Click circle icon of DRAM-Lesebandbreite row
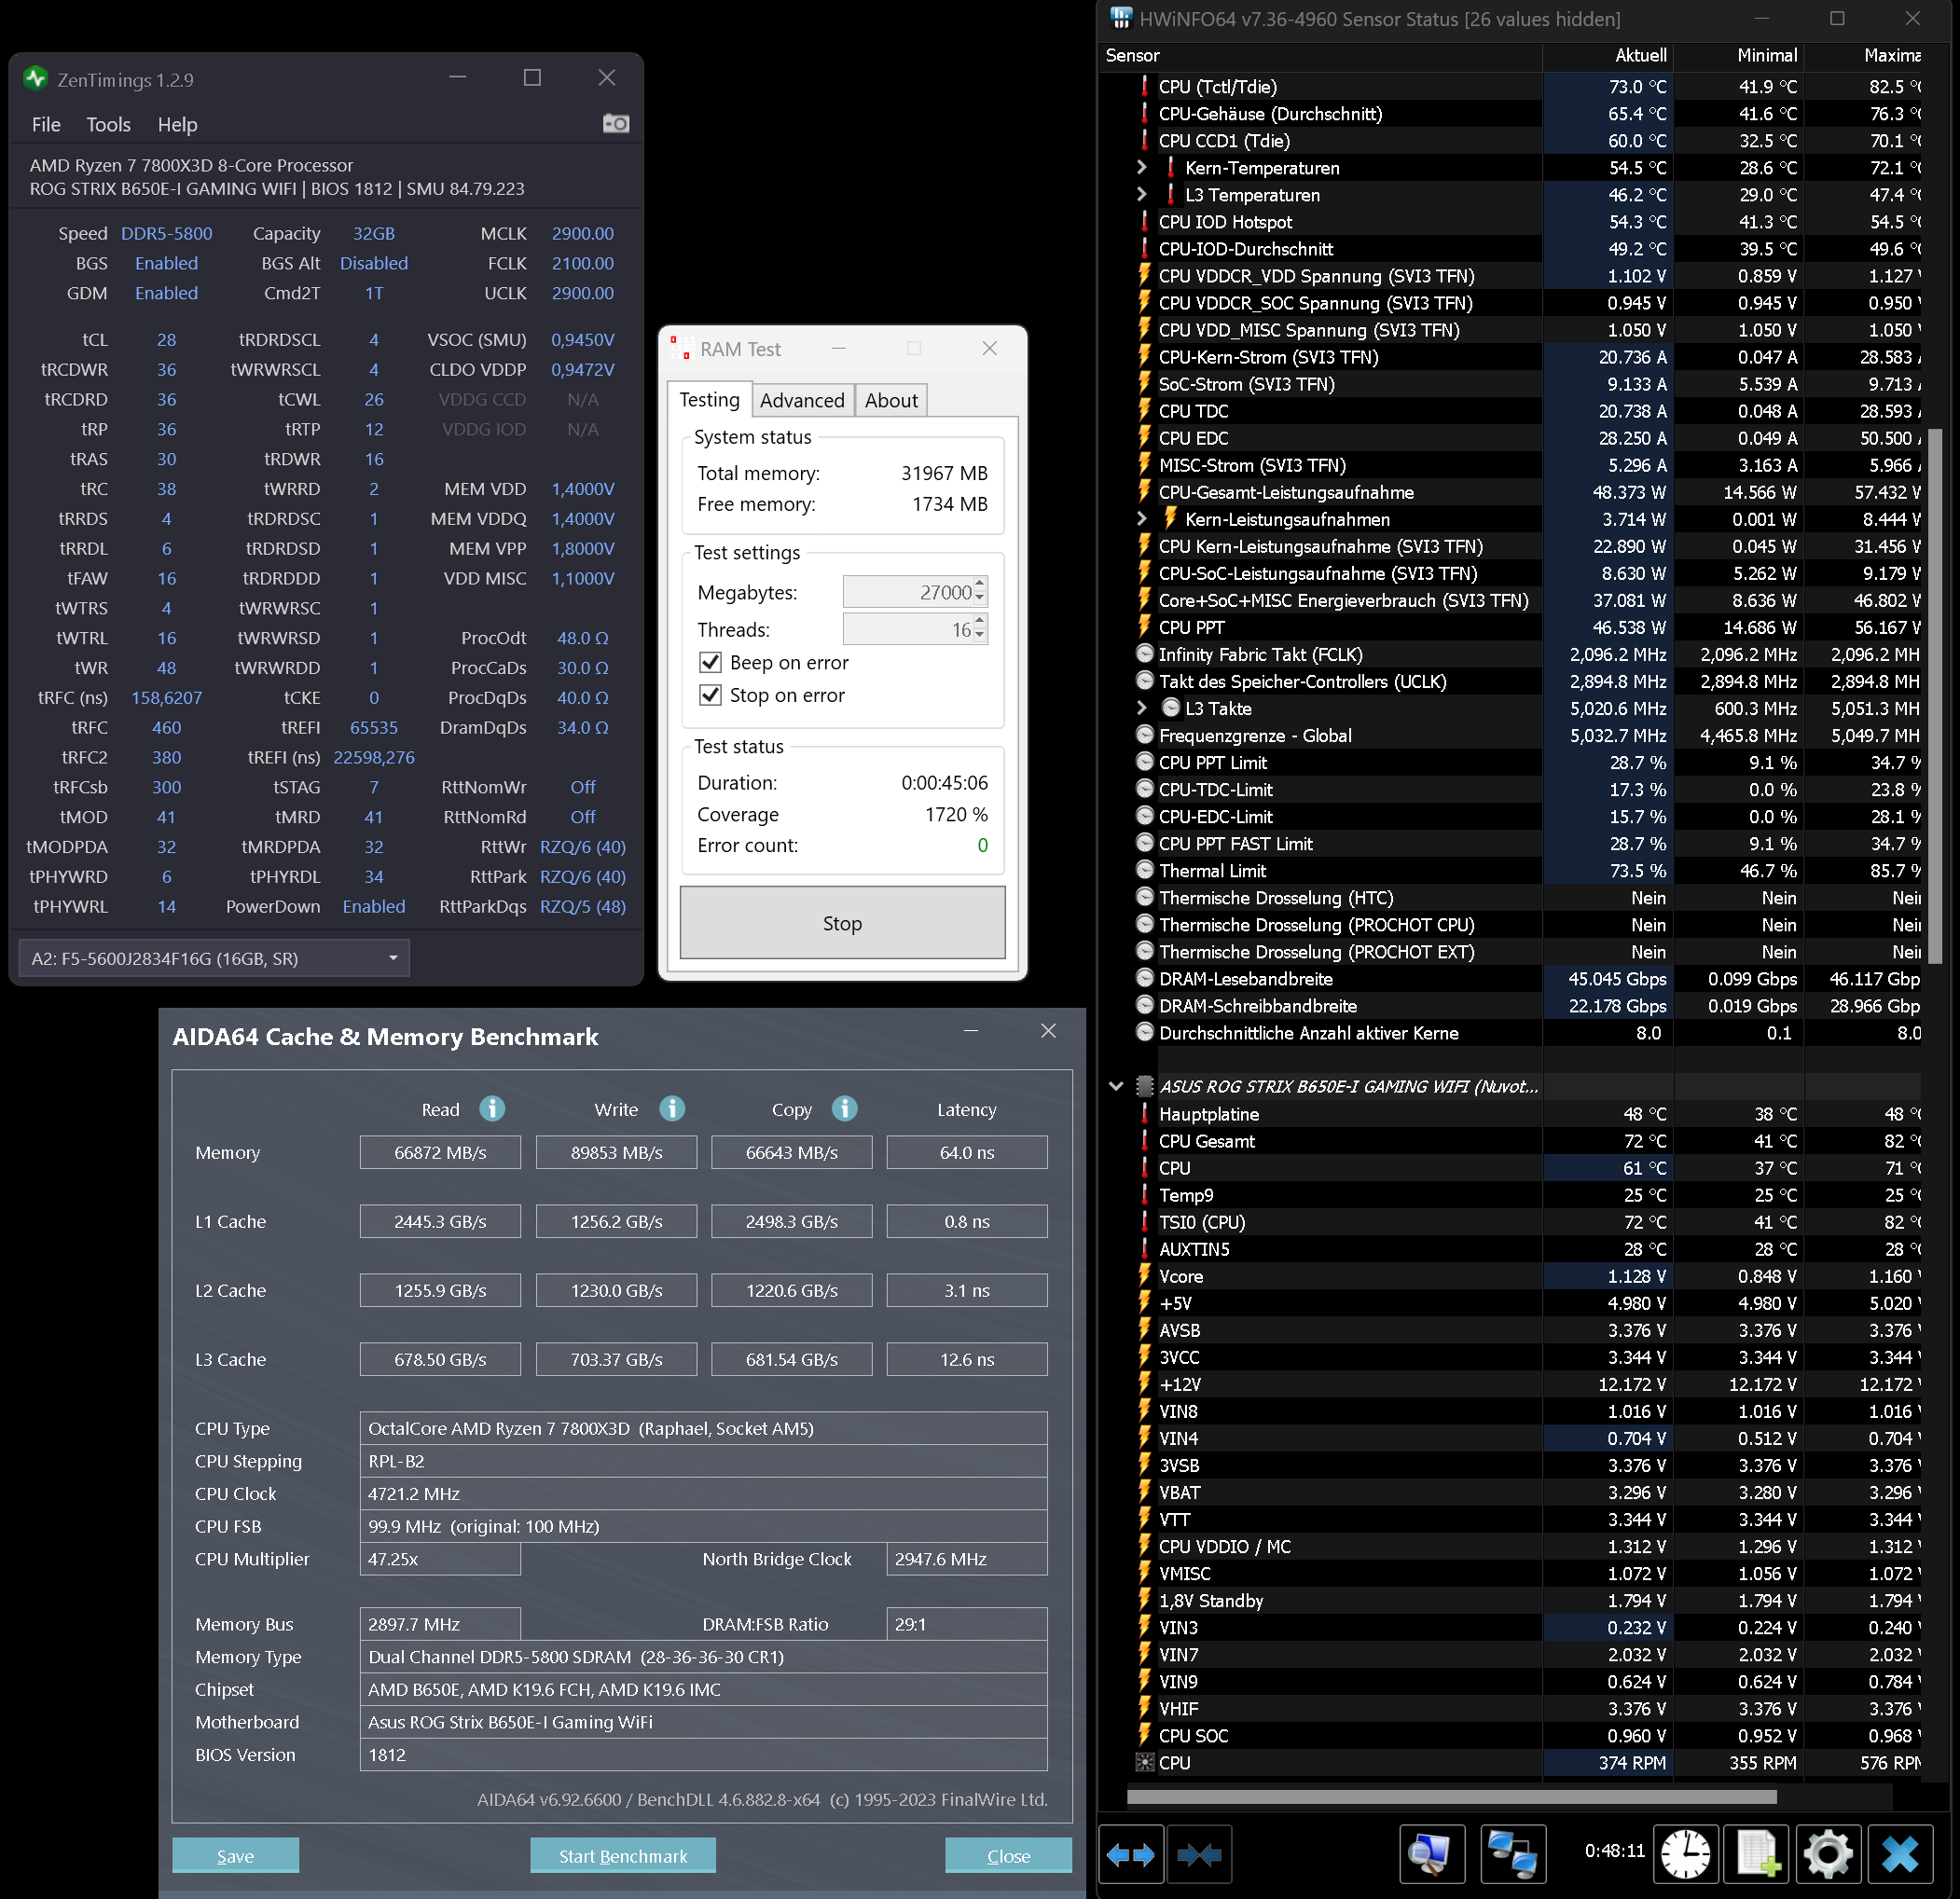The width and height of the screenshot is (1960, 1899). pos(1145,978)
